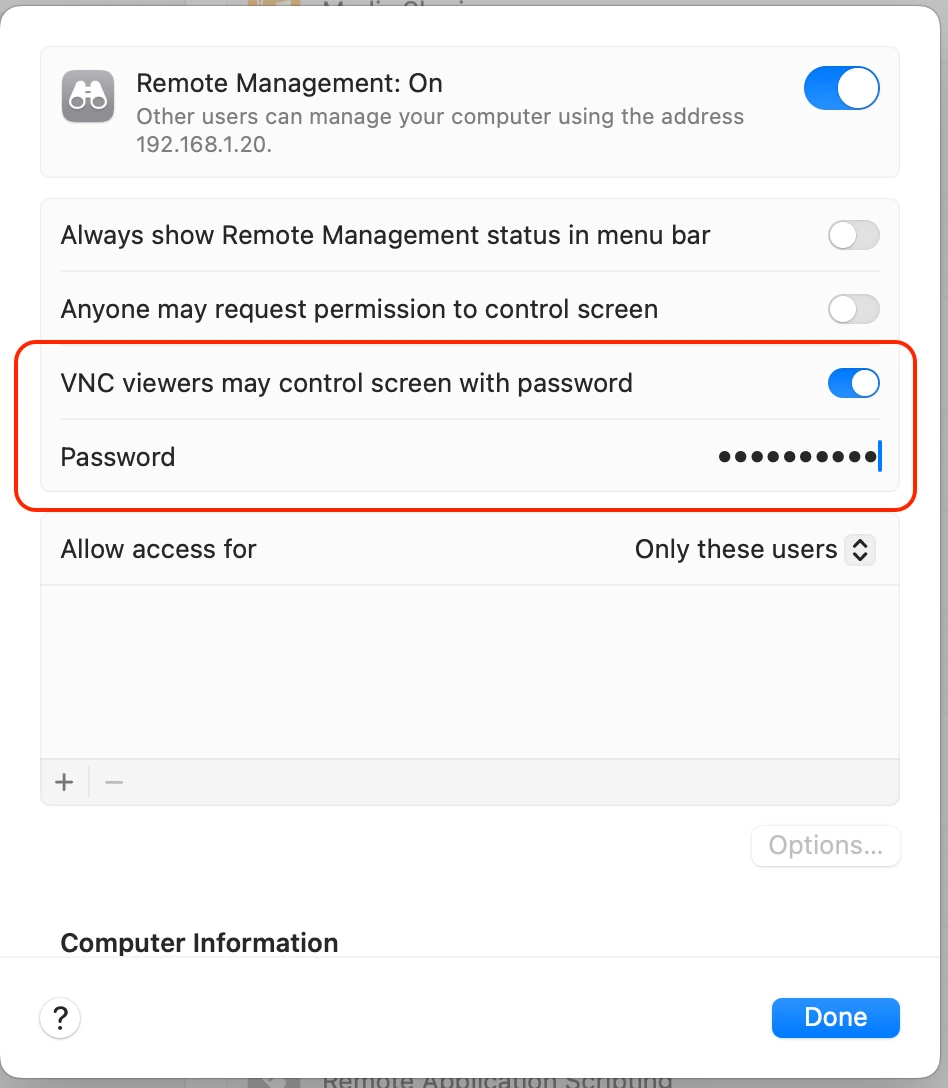
Task: Click the Done button
Action: tap(836, 1017)
